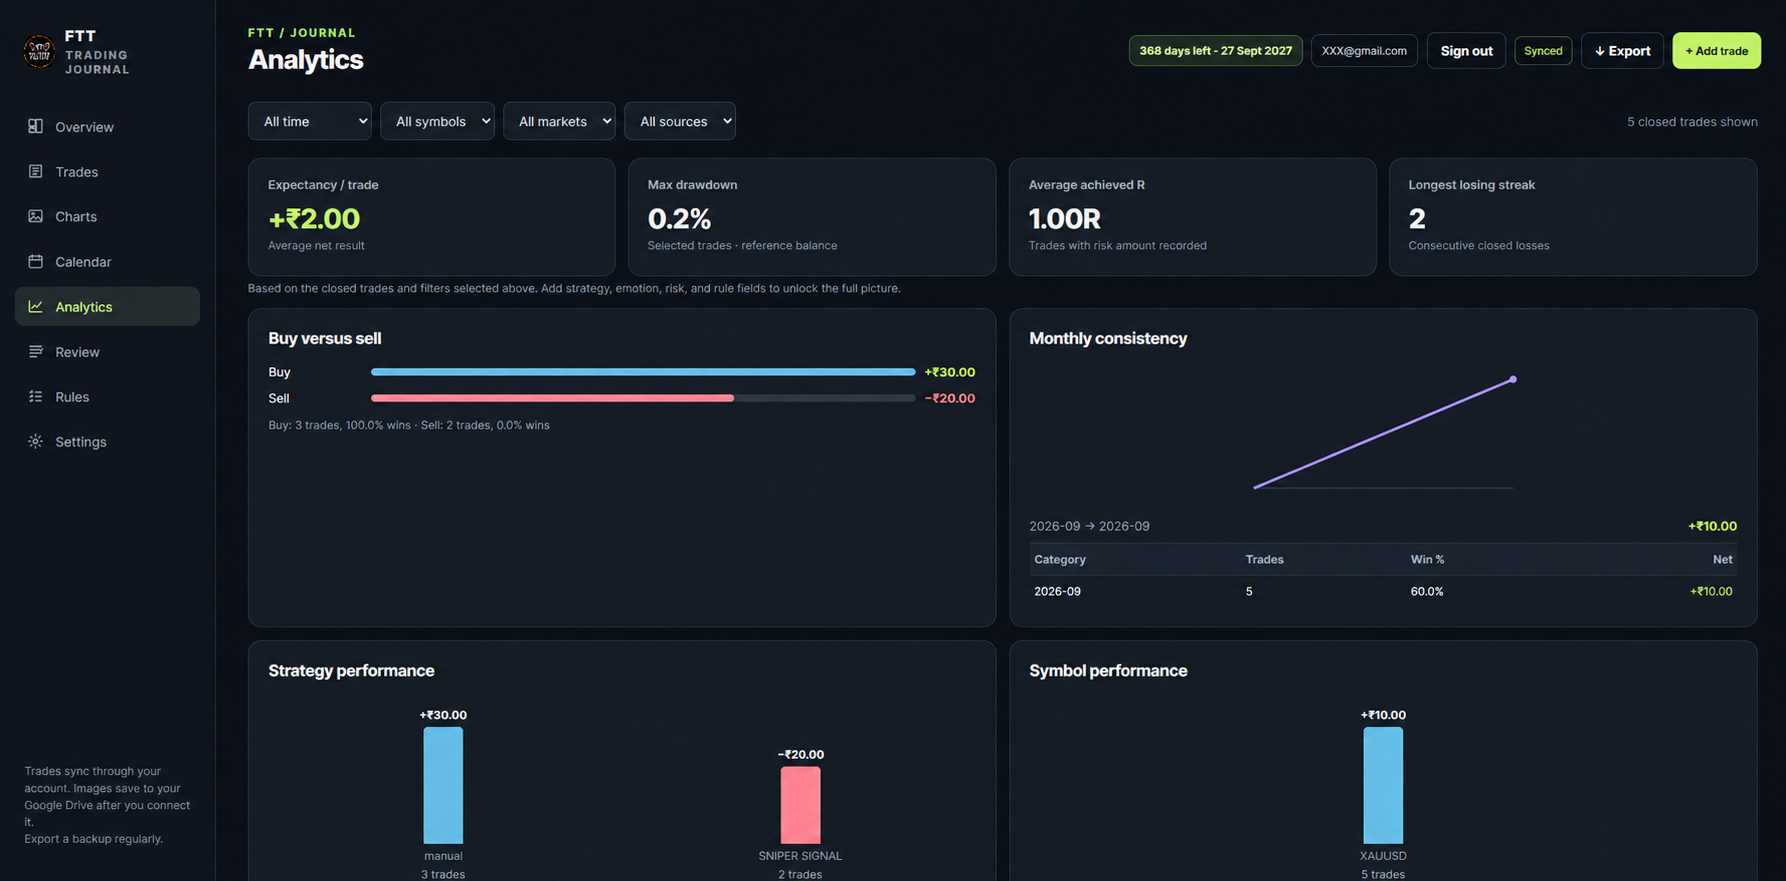
Task: Click the Overview sidebar icon
Action: point(35,126)
